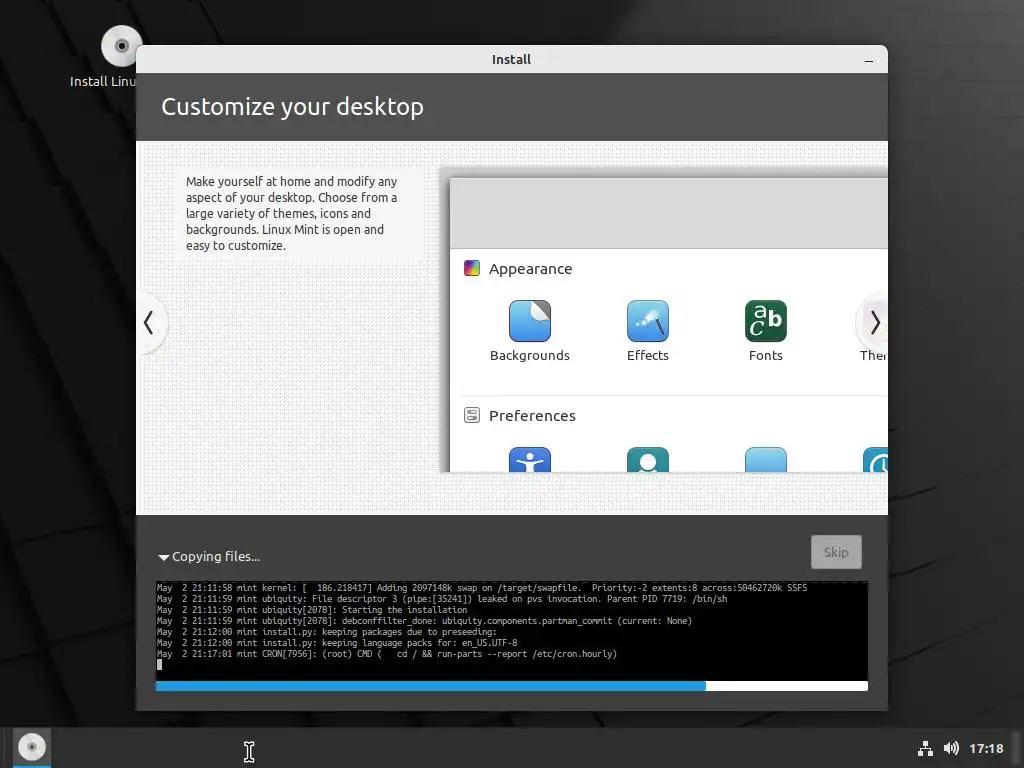
Task: Click the Accessibility icon under Preferences
Action: click(530, 460)
